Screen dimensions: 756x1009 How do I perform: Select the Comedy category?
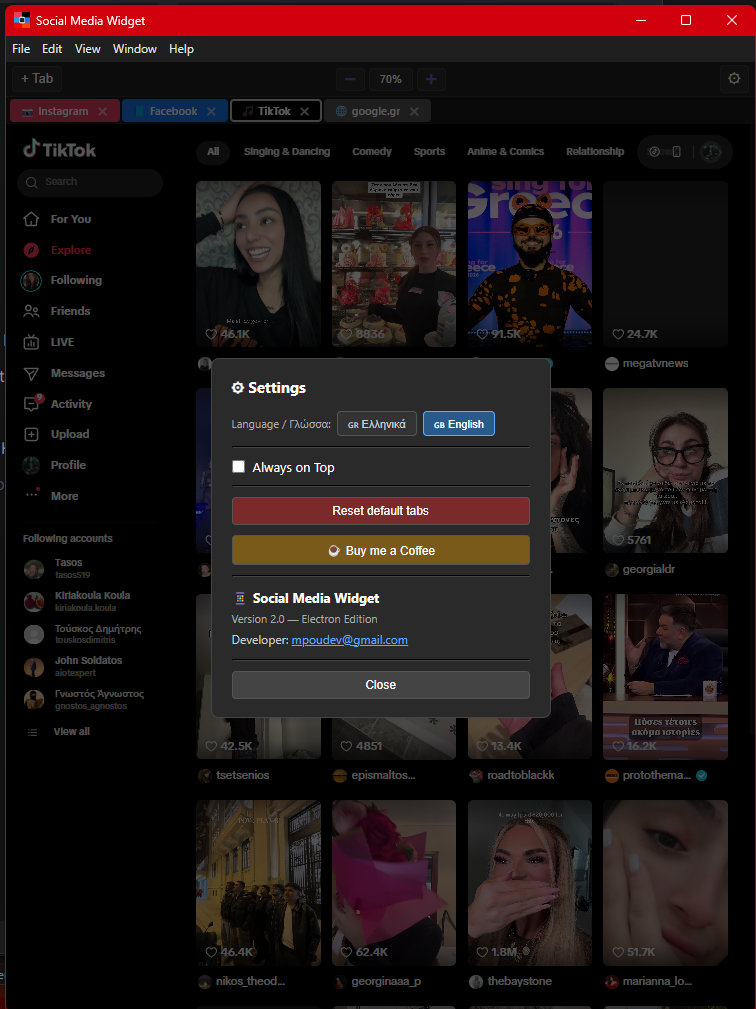pyautogui.click(x=372, y=152)
